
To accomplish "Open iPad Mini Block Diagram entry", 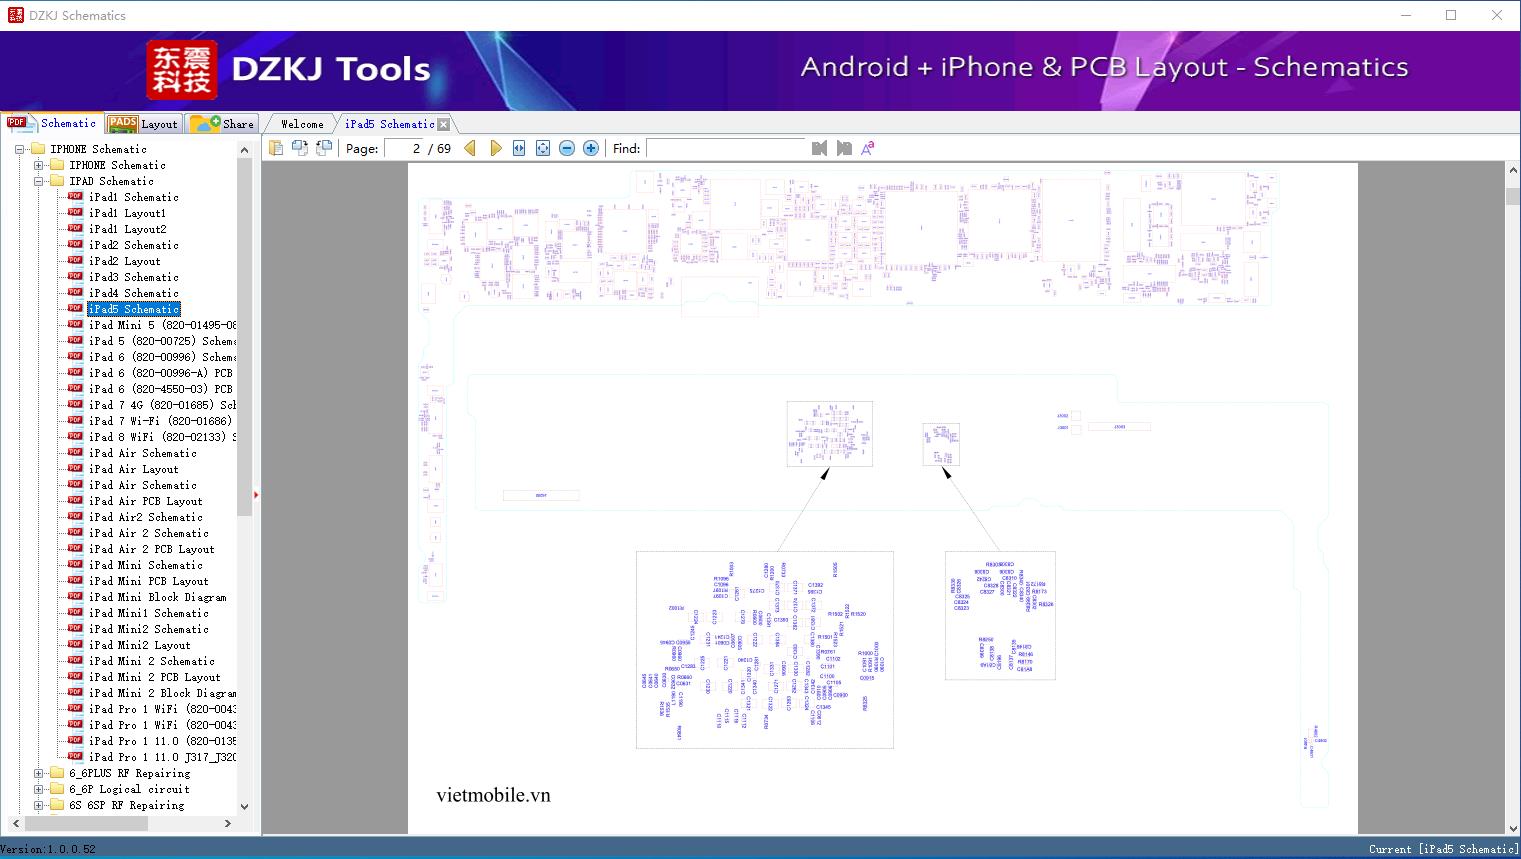I will point(157,597).
